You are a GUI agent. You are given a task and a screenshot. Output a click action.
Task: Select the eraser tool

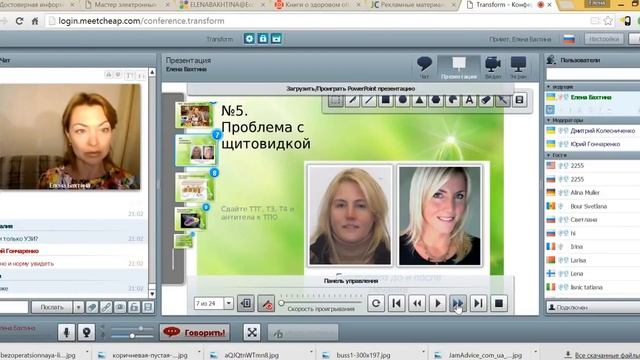tap(486, 100)
